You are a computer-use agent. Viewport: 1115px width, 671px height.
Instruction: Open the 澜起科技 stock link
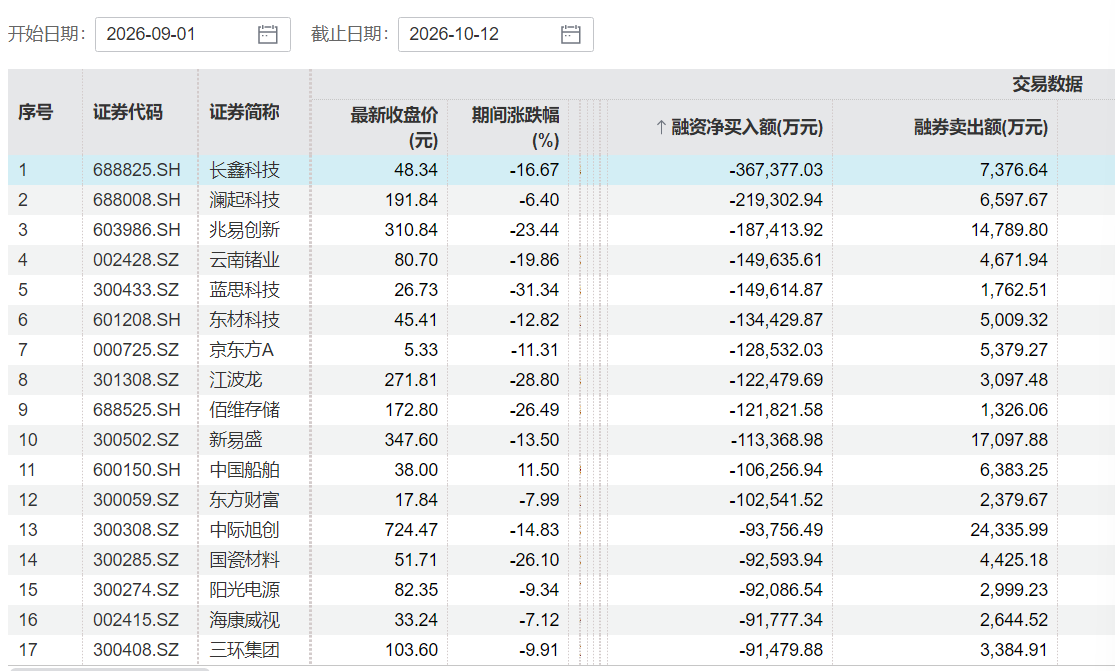(244, 200)
